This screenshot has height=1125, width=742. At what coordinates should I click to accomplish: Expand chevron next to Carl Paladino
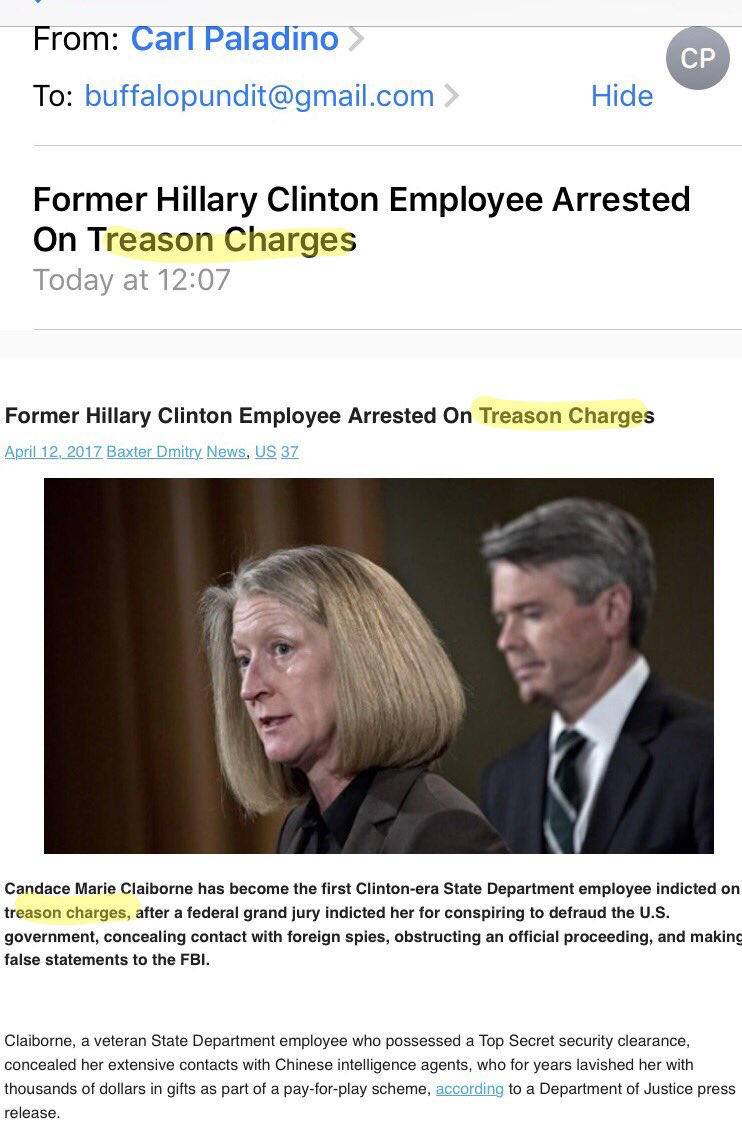[x=356, y=39]
